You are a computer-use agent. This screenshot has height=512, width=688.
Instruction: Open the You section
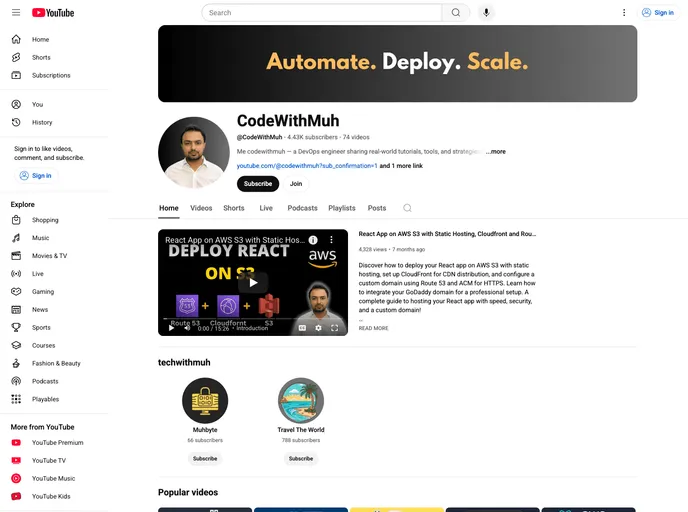54,104
